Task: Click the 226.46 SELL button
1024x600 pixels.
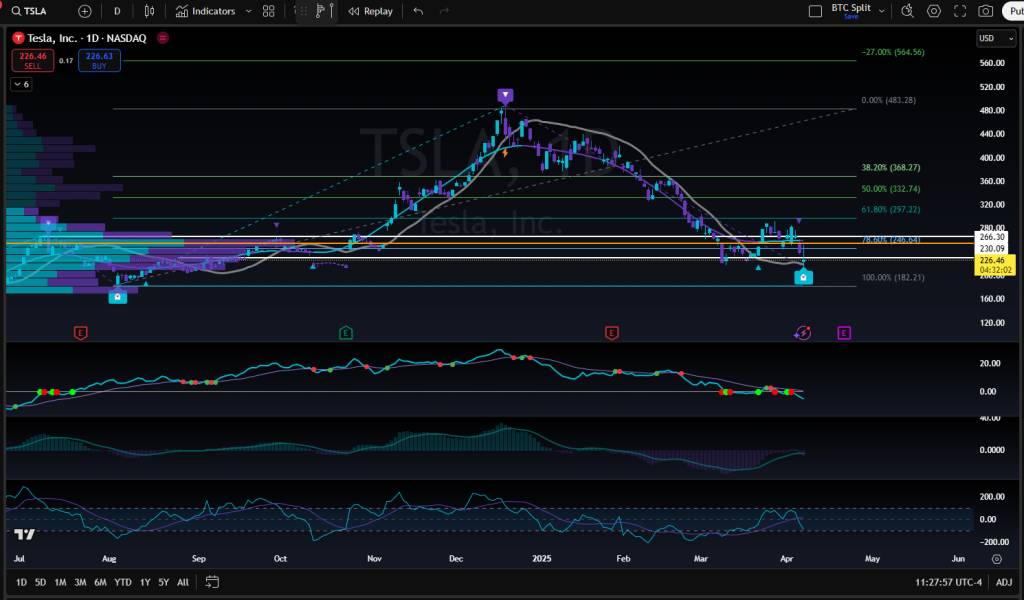Action: point(33,60)
